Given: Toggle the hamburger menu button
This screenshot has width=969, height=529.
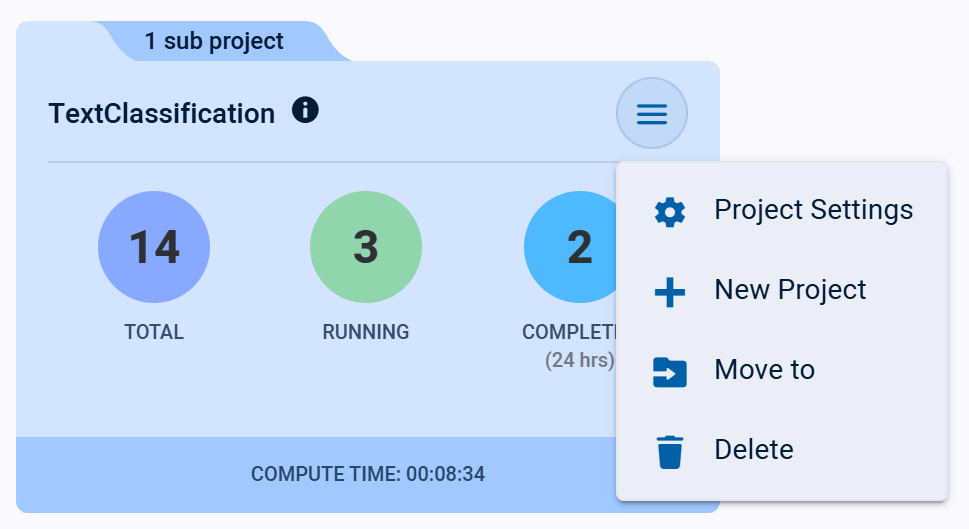Looking at the screenshot, I should click(652, 114).
